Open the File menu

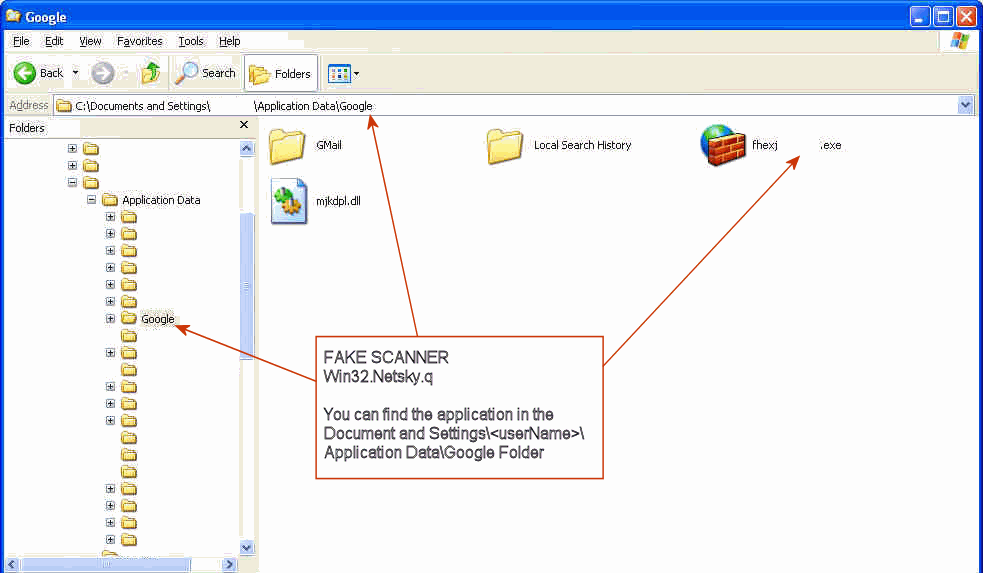point(21,41)
